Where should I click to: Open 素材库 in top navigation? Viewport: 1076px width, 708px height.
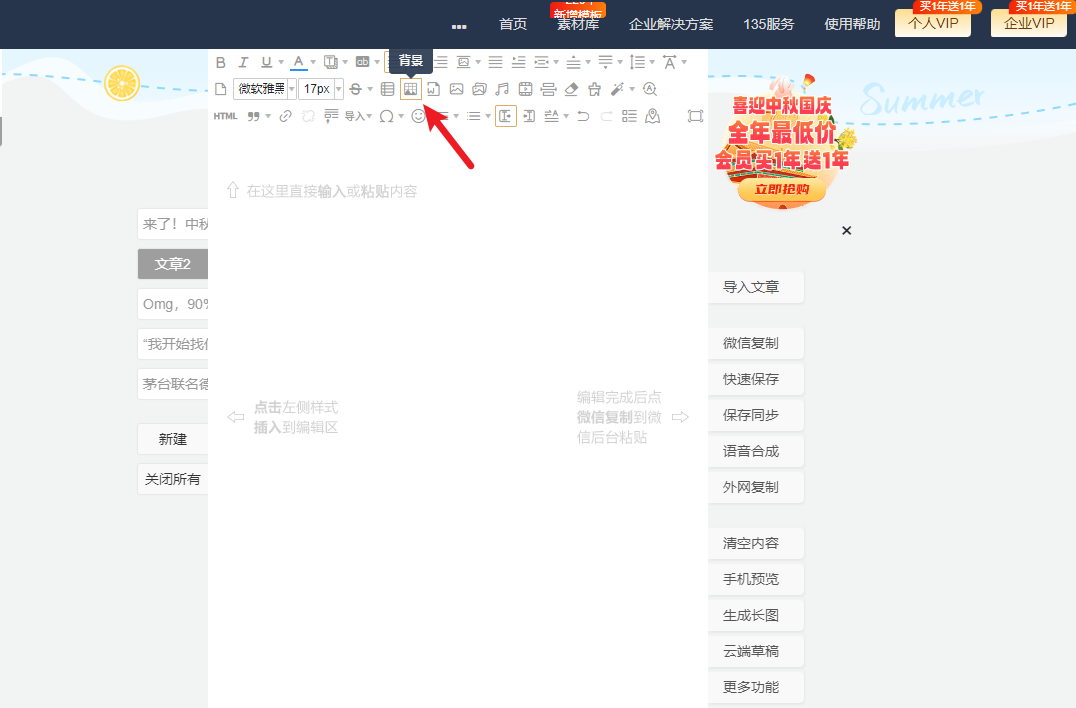coord(578,24)
